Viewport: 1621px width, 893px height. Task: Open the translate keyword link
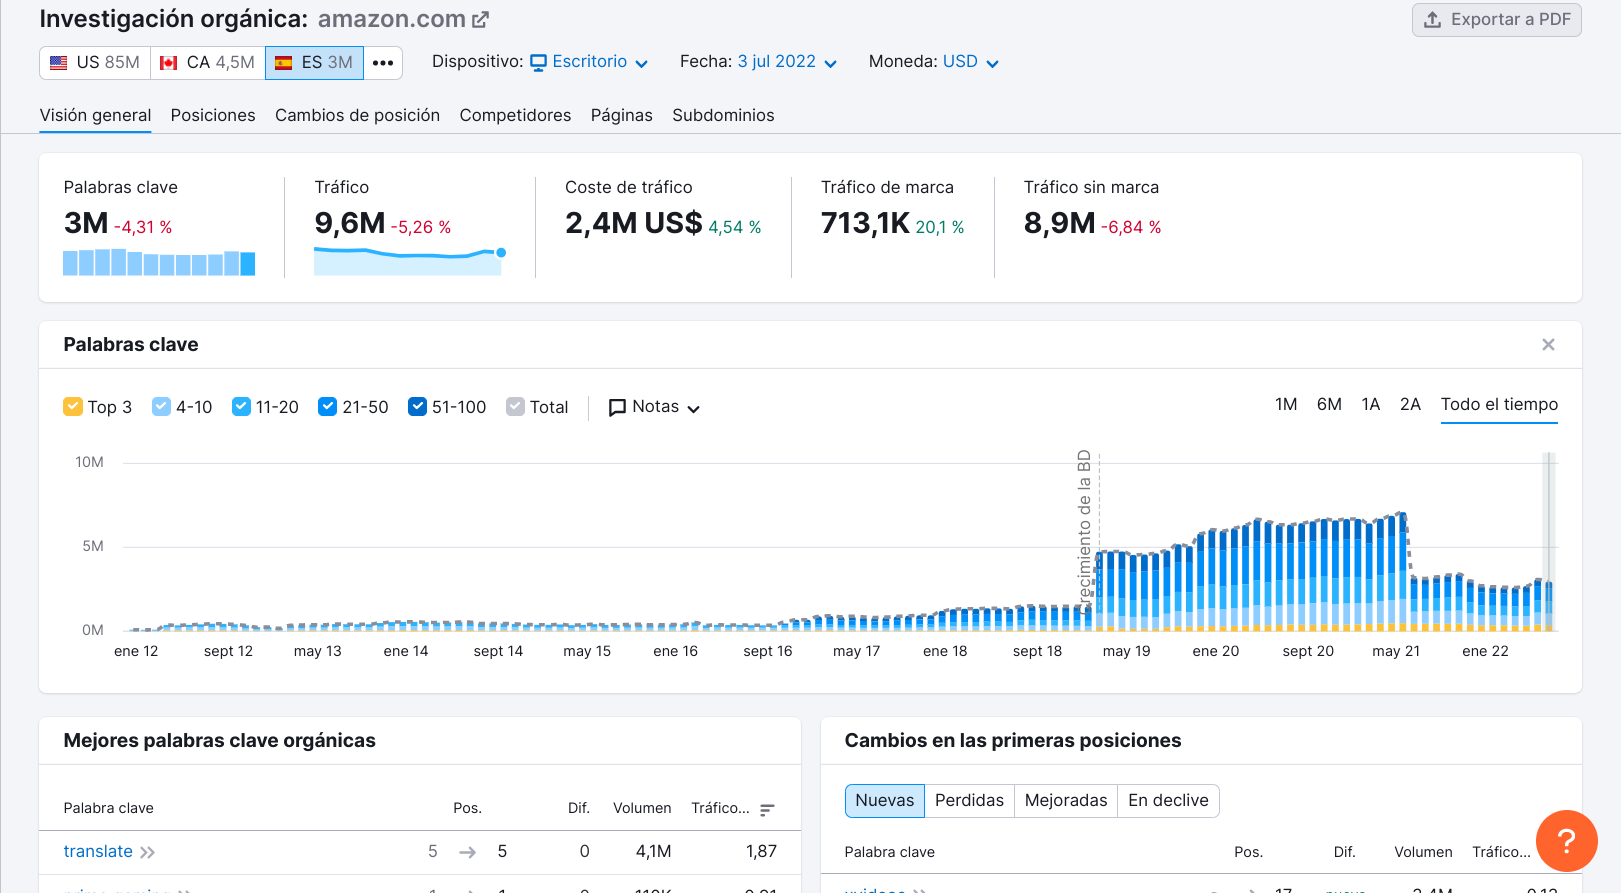[98, 852]
